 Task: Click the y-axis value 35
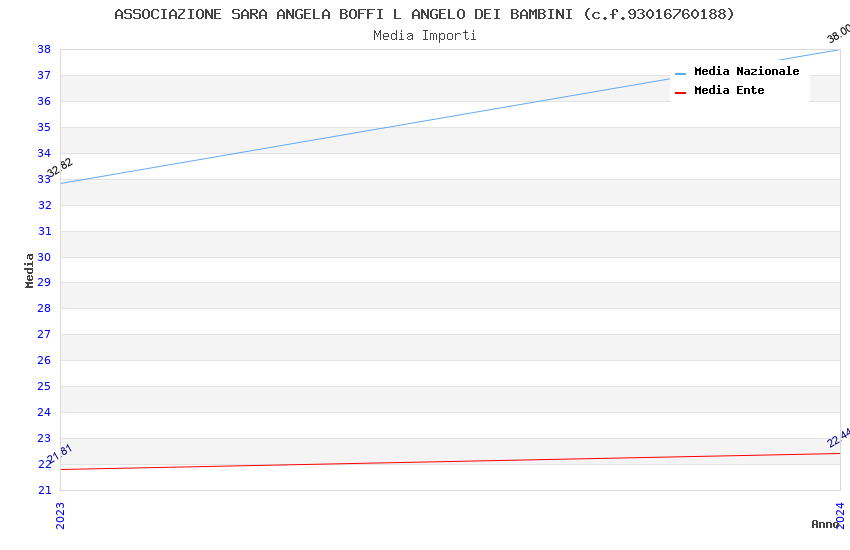coord(44,127)
